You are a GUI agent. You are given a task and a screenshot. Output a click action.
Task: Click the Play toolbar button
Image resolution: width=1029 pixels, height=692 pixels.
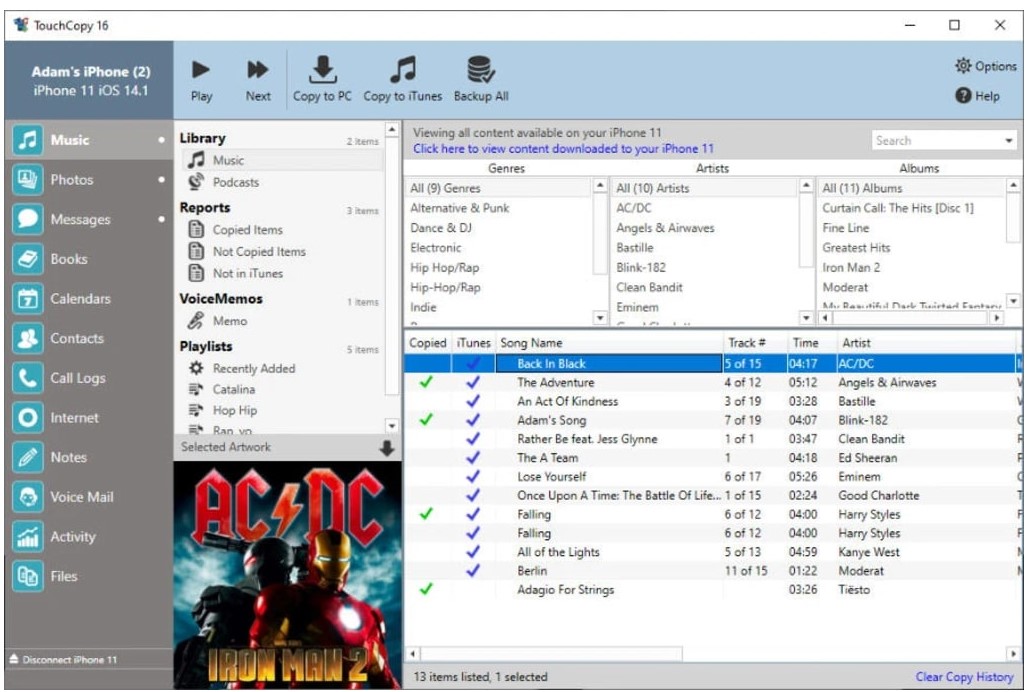point(201,80)
